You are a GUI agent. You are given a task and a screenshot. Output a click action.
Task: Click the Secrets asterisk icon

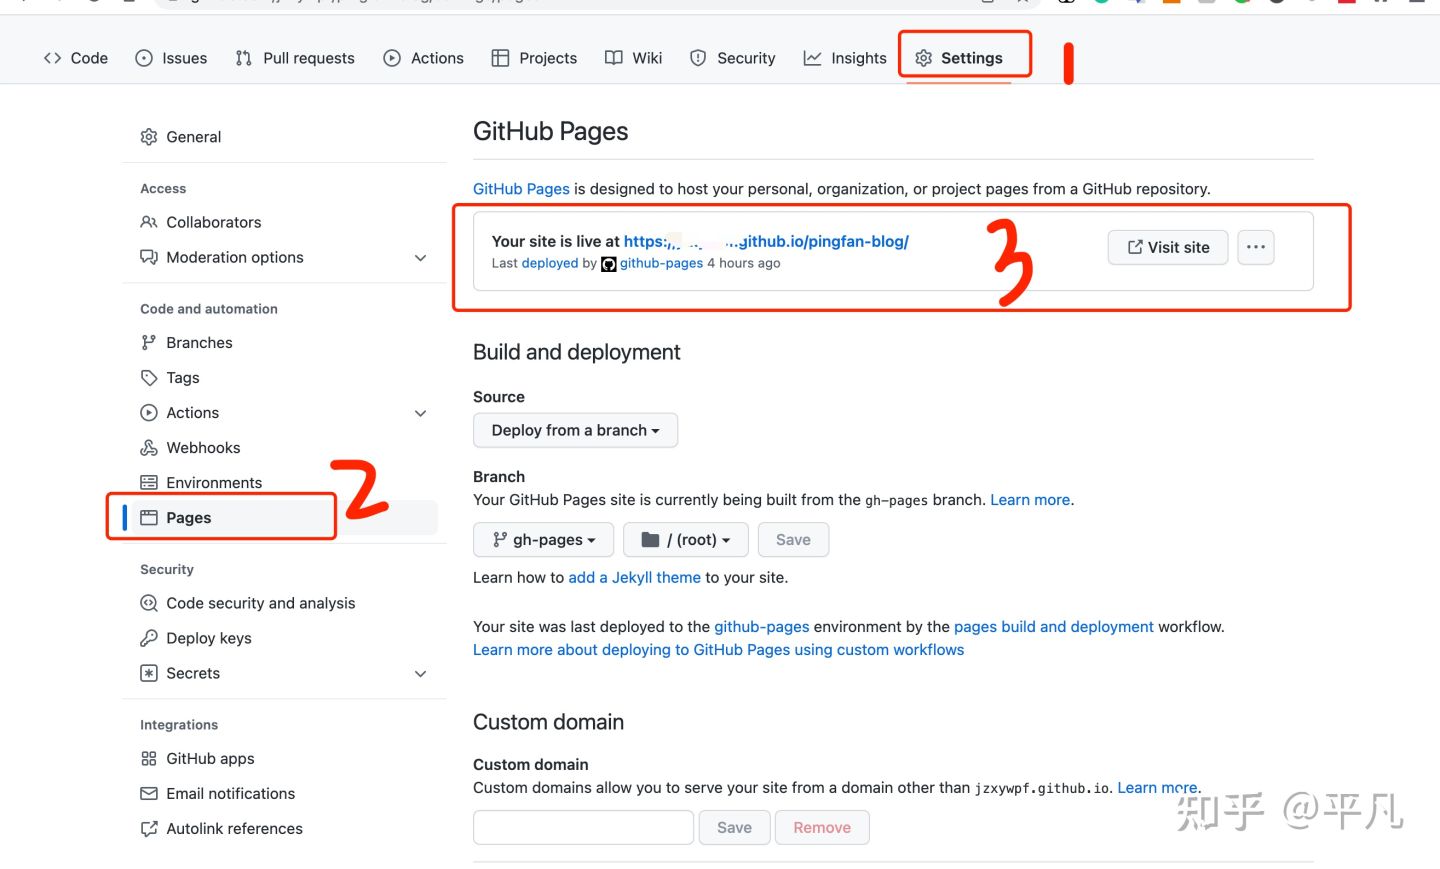(149, 673)
